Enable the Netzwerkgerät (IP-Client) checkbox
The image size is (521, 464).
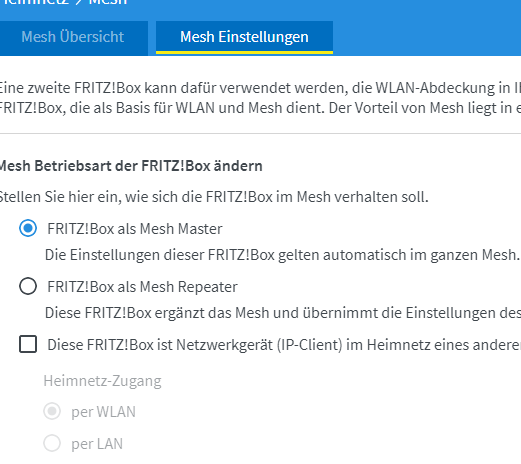click(28, 344)
